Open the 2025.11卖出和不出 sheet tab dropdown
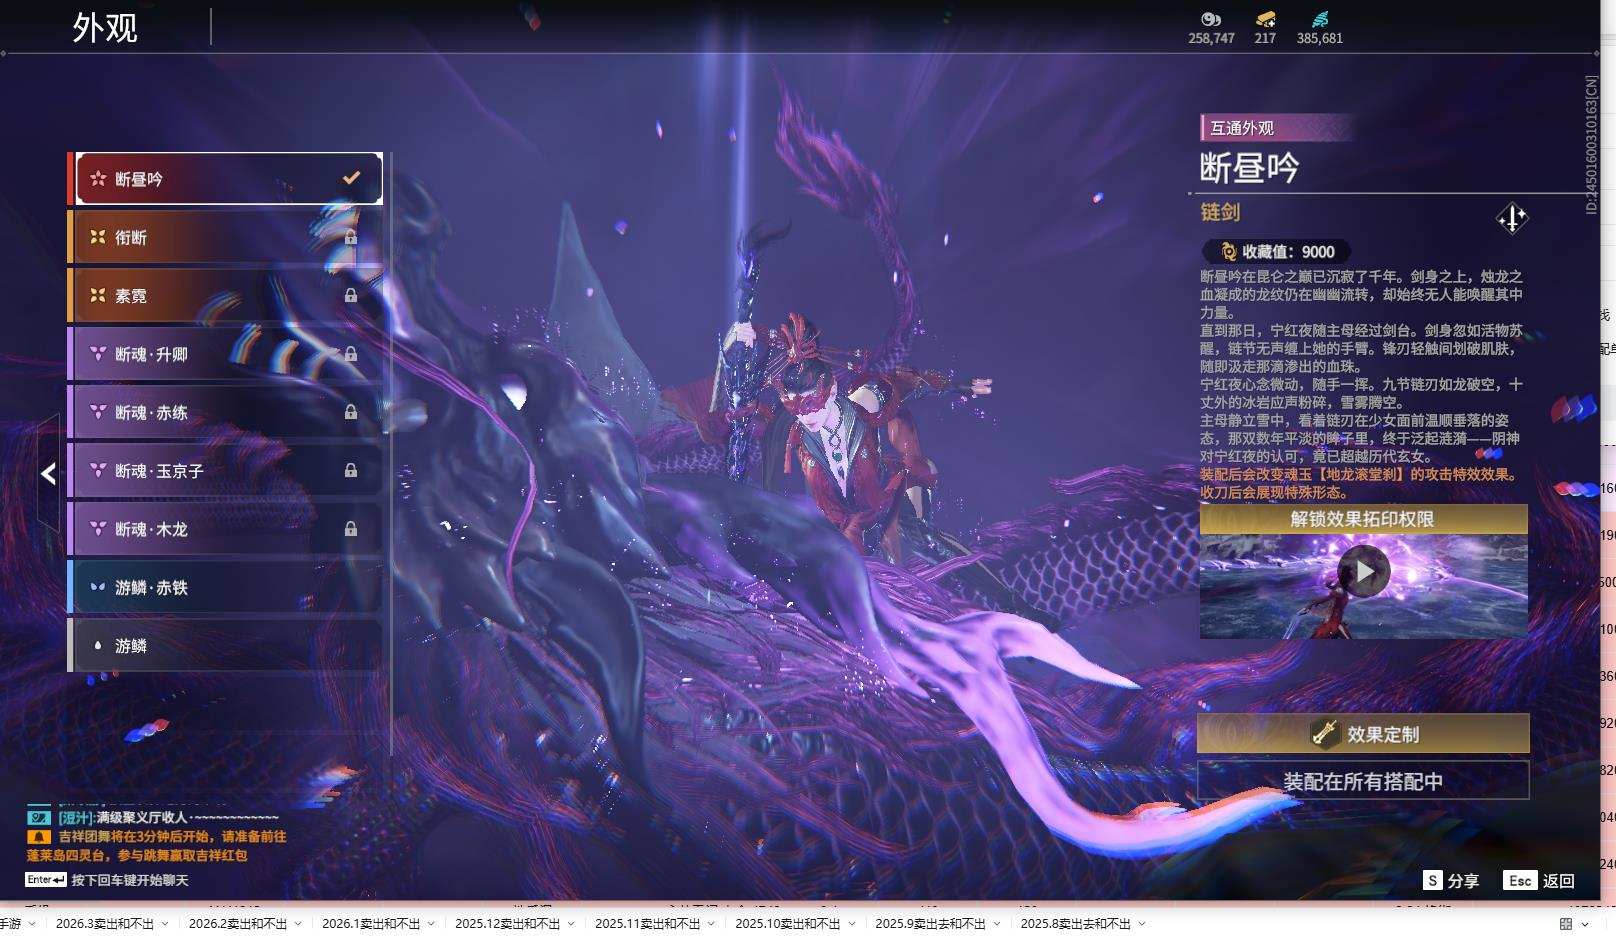1616x939 pixels. (x=711, y=924)
